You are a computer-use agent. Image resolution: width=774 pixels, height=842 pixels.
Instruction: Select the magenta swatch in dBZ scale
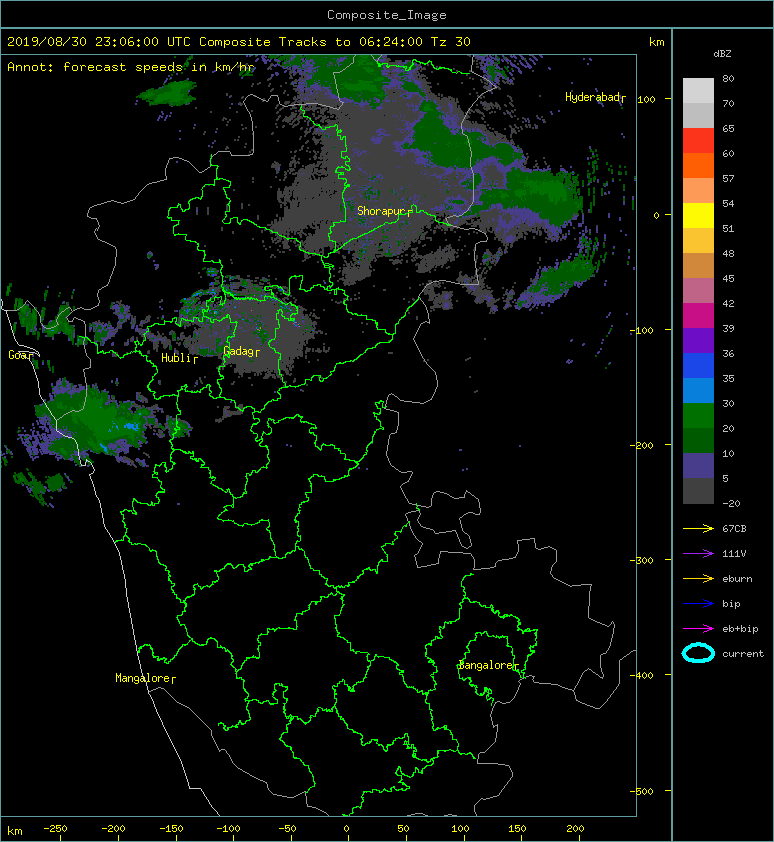[698, 316]
